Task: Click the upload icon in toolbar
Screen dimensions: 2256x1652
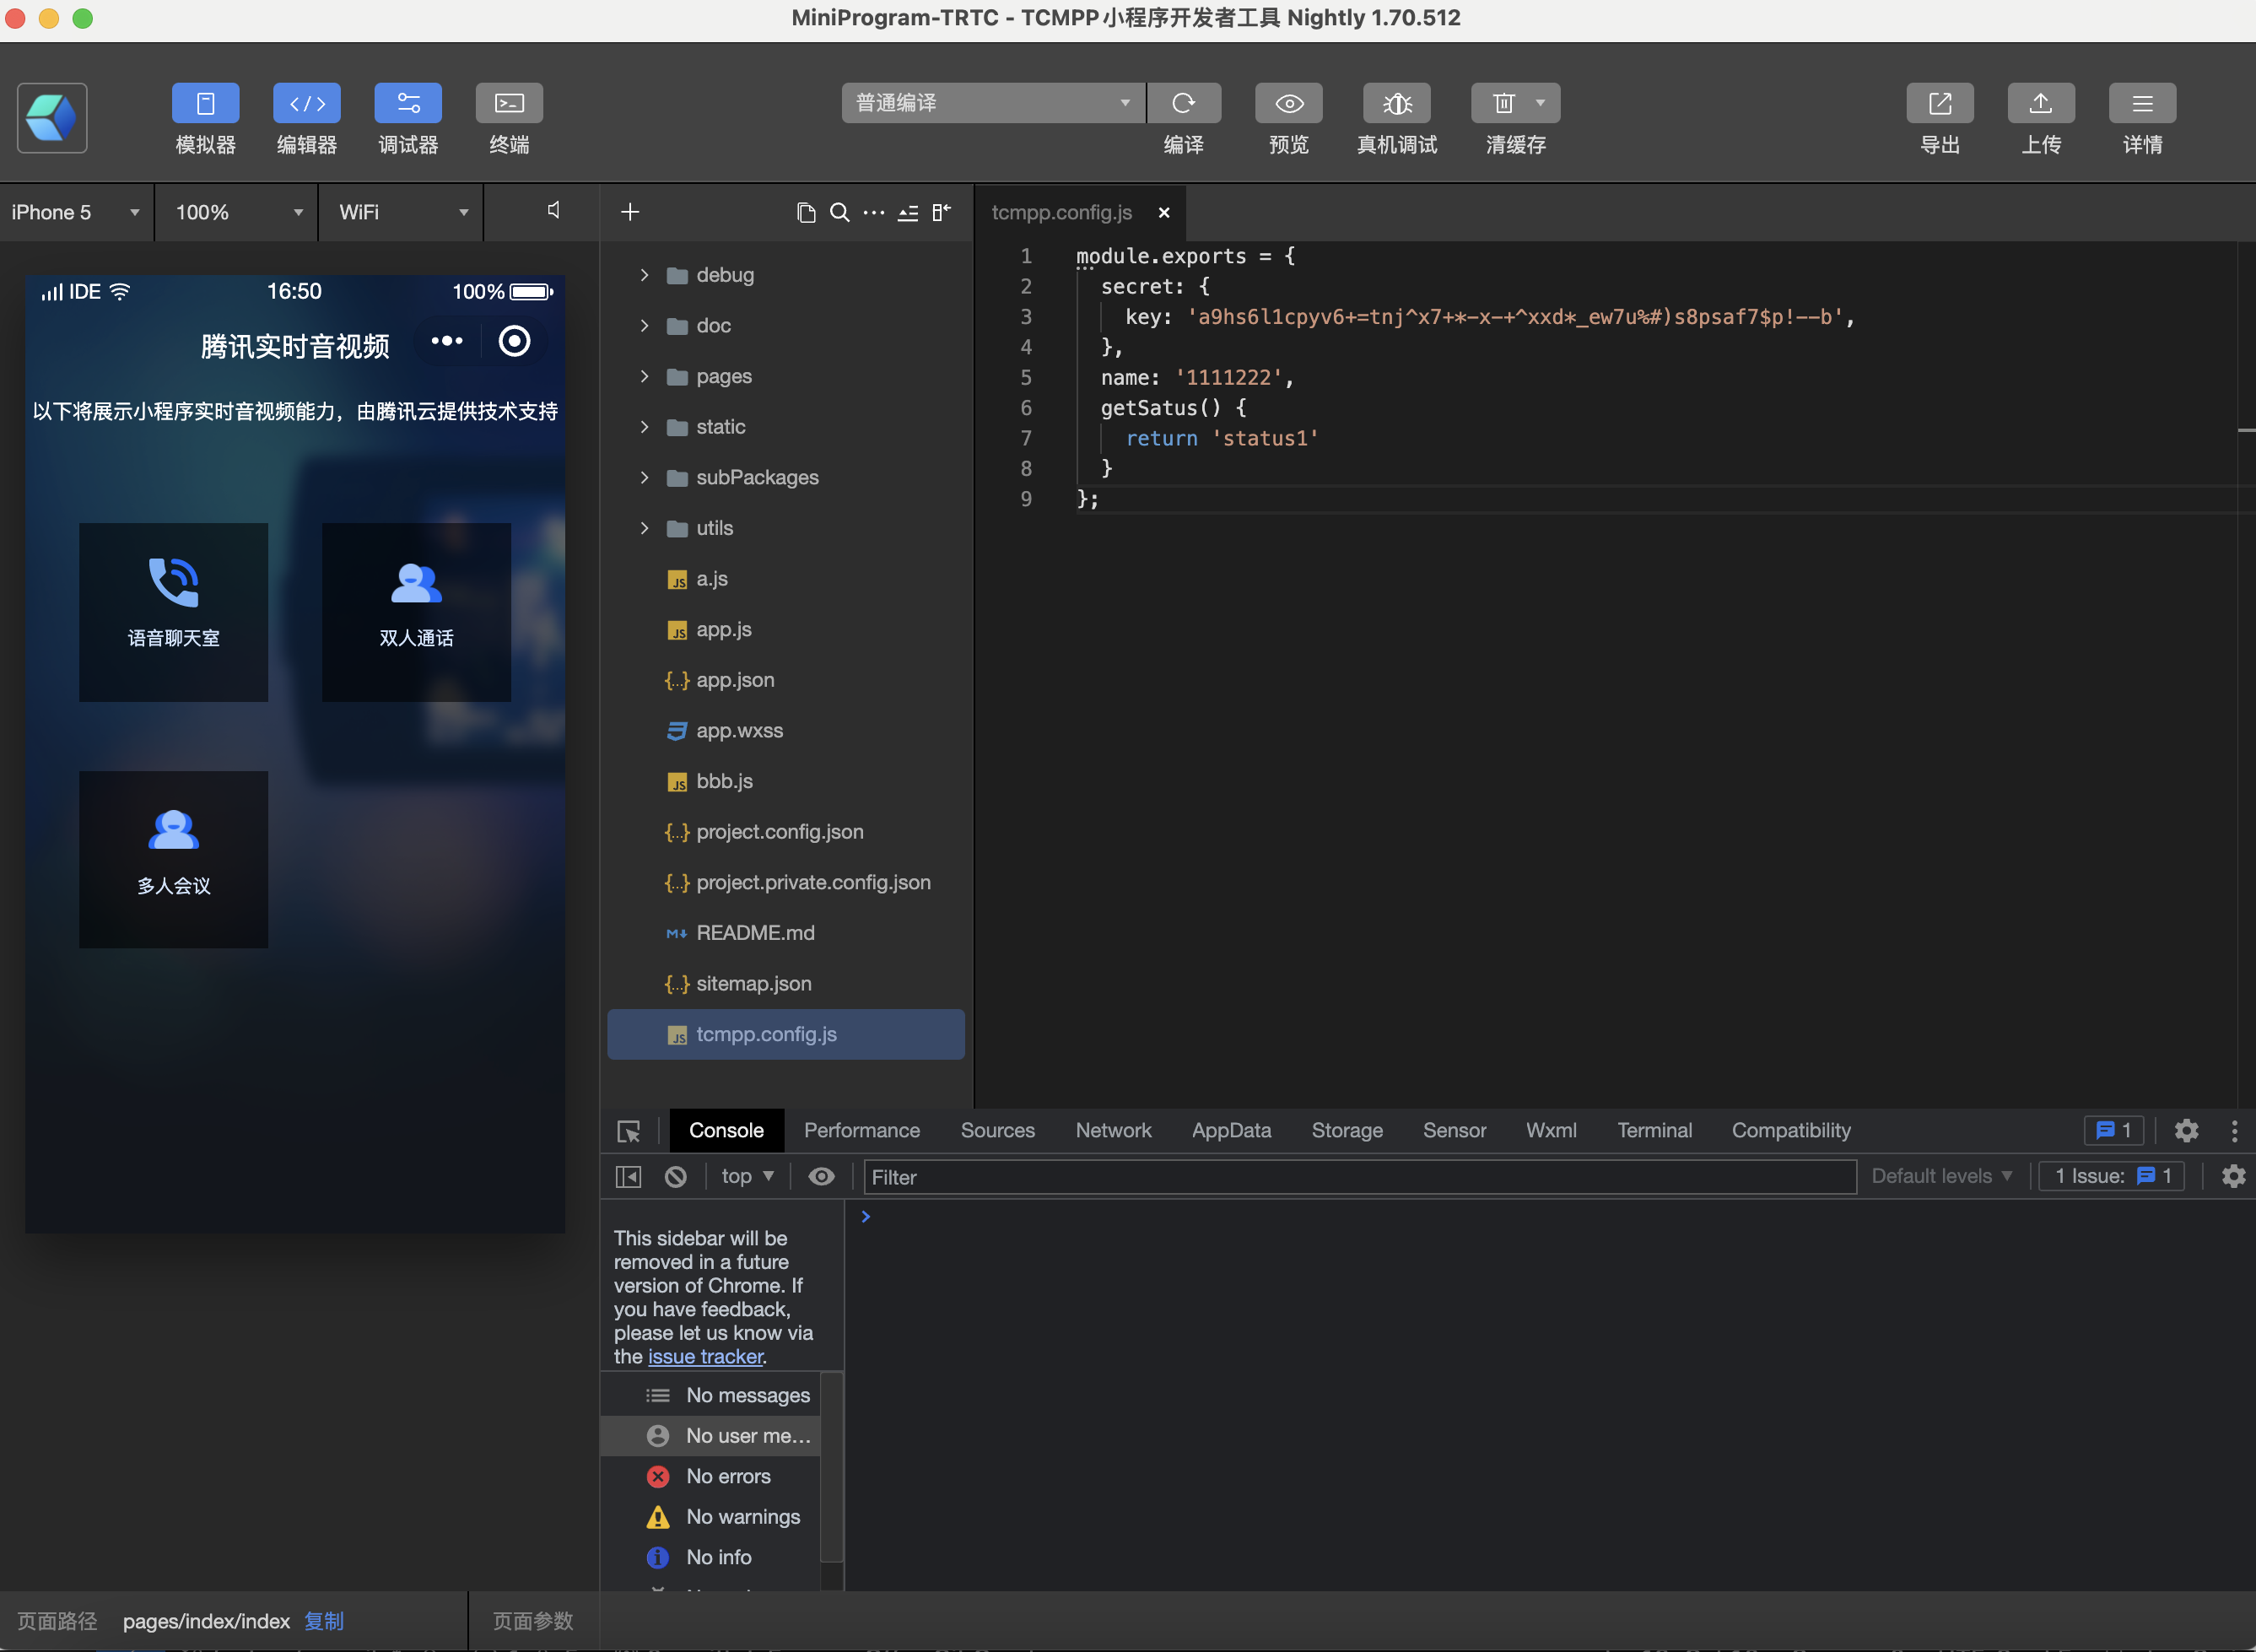Action: click(2040, 103)
